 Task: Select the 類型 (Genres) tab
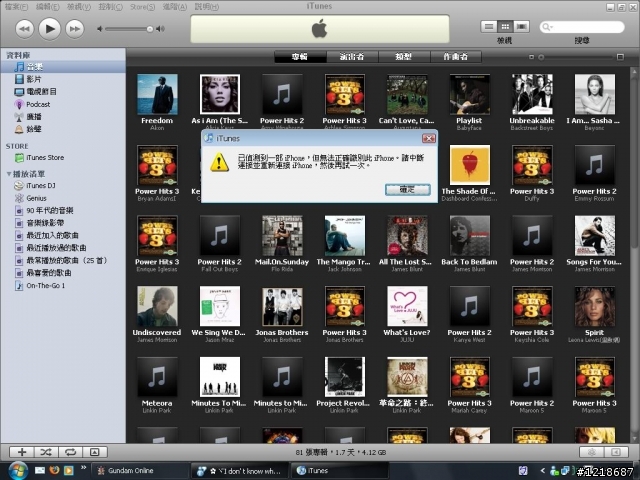tap(404, 57)
